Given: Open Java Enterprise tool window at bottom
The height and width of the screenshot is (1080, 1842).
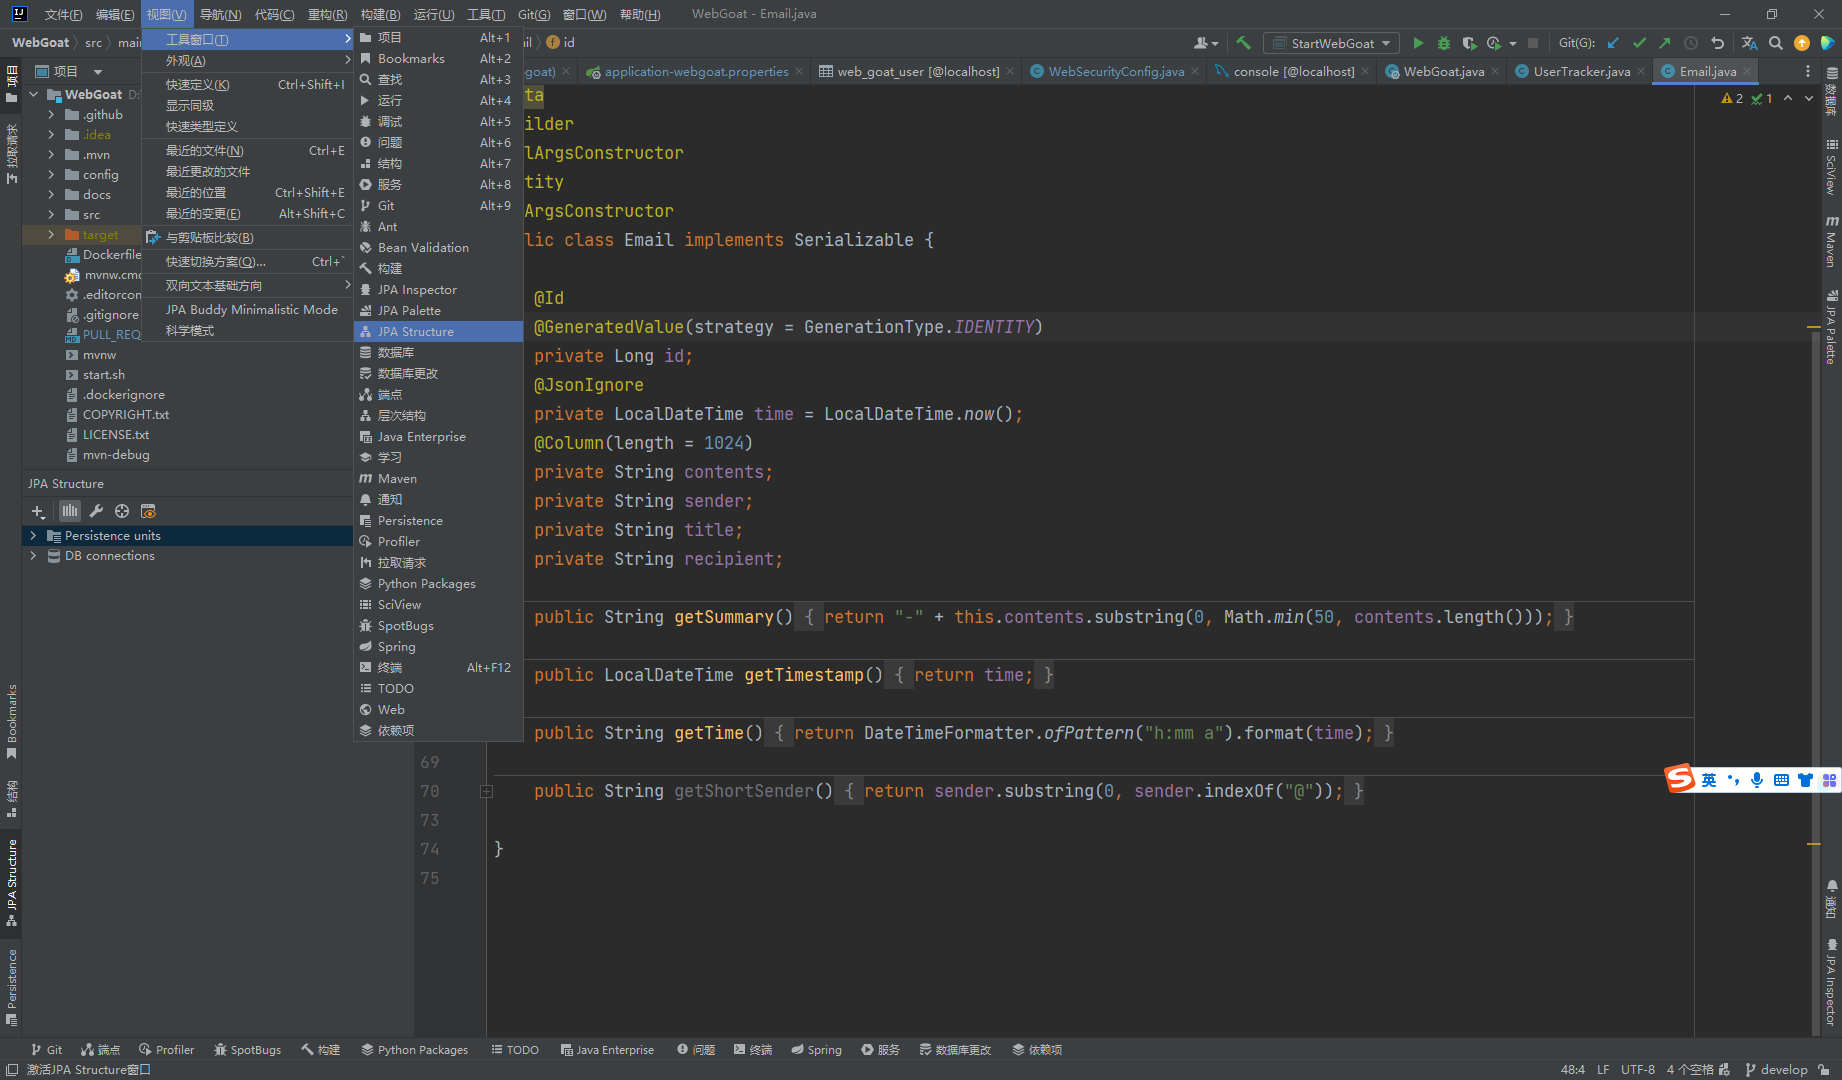Looking at the screenshot, I should (x=607, y=1049).
